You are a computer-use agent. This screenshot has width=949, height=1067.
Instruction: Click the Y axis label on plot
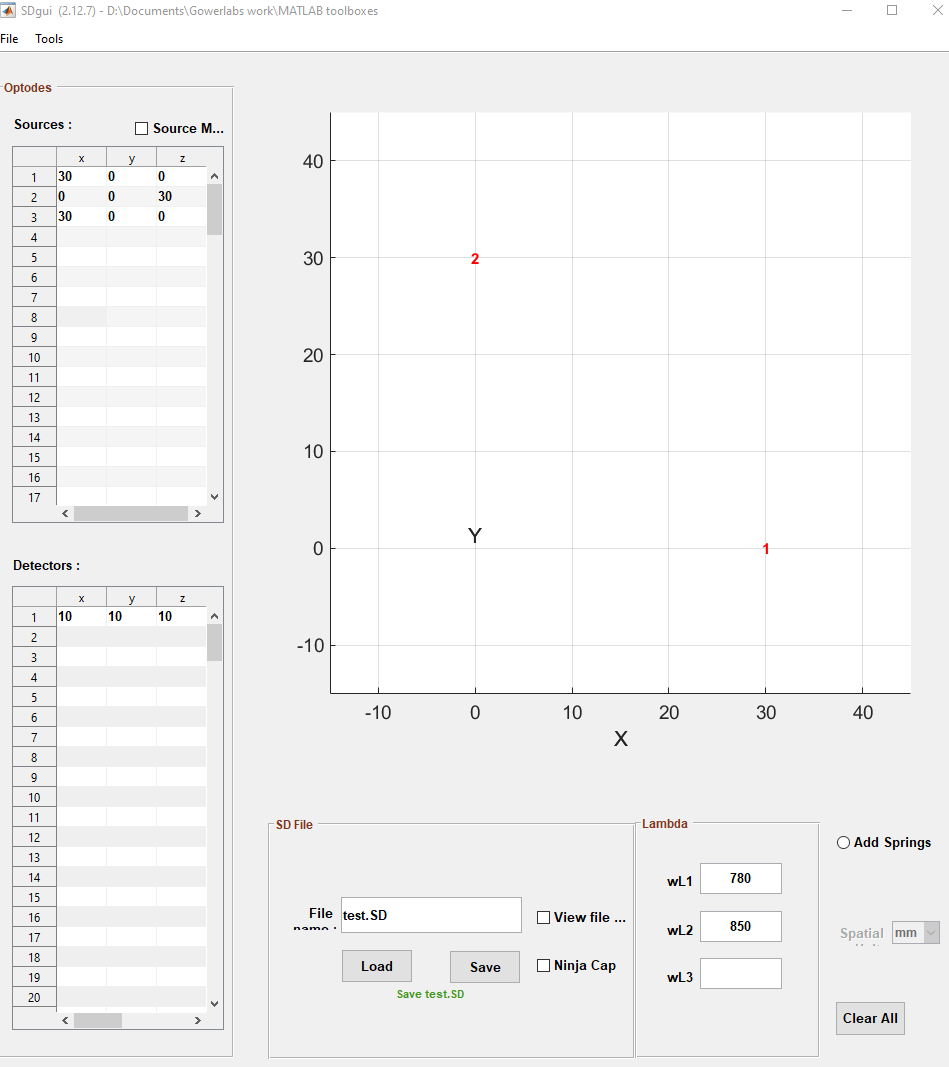475,536
